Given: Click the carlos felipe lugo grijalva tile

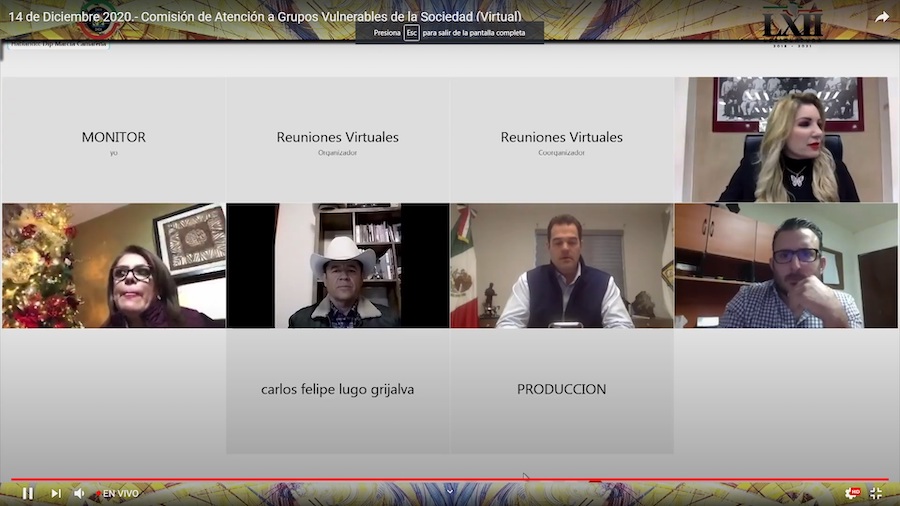Looking at the screenshot, I should (x=337, y=391).
